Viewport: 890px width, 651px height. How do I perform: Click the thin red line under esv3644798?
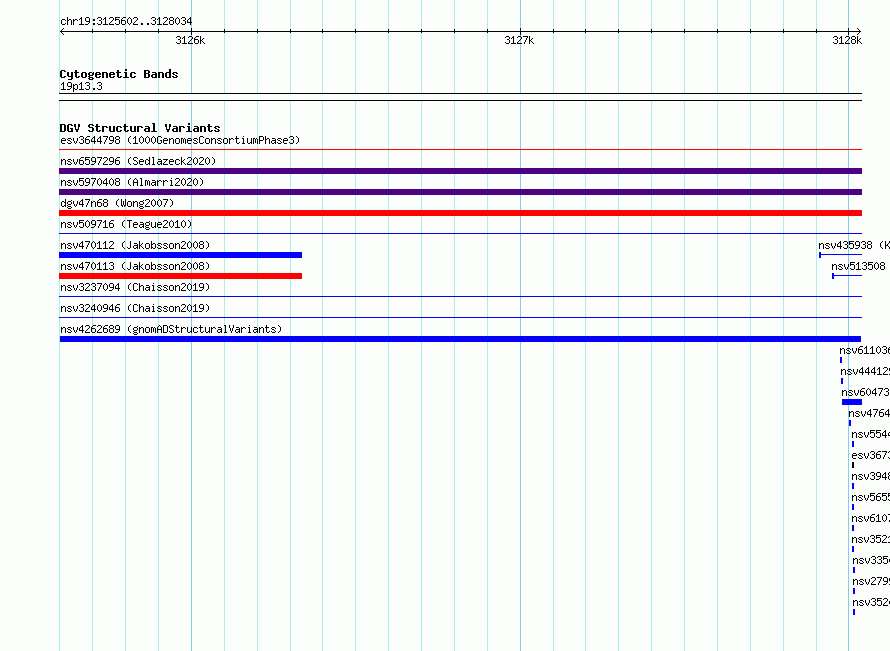(x=460, y=150)
